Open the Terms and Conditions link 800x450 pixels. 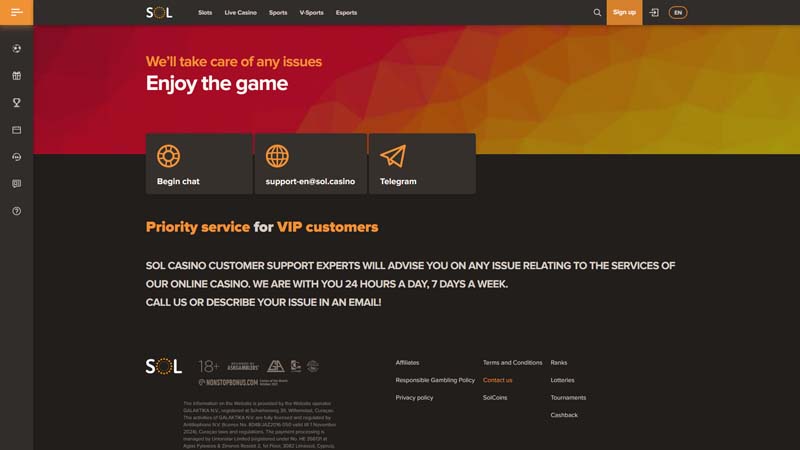[512, 363]
